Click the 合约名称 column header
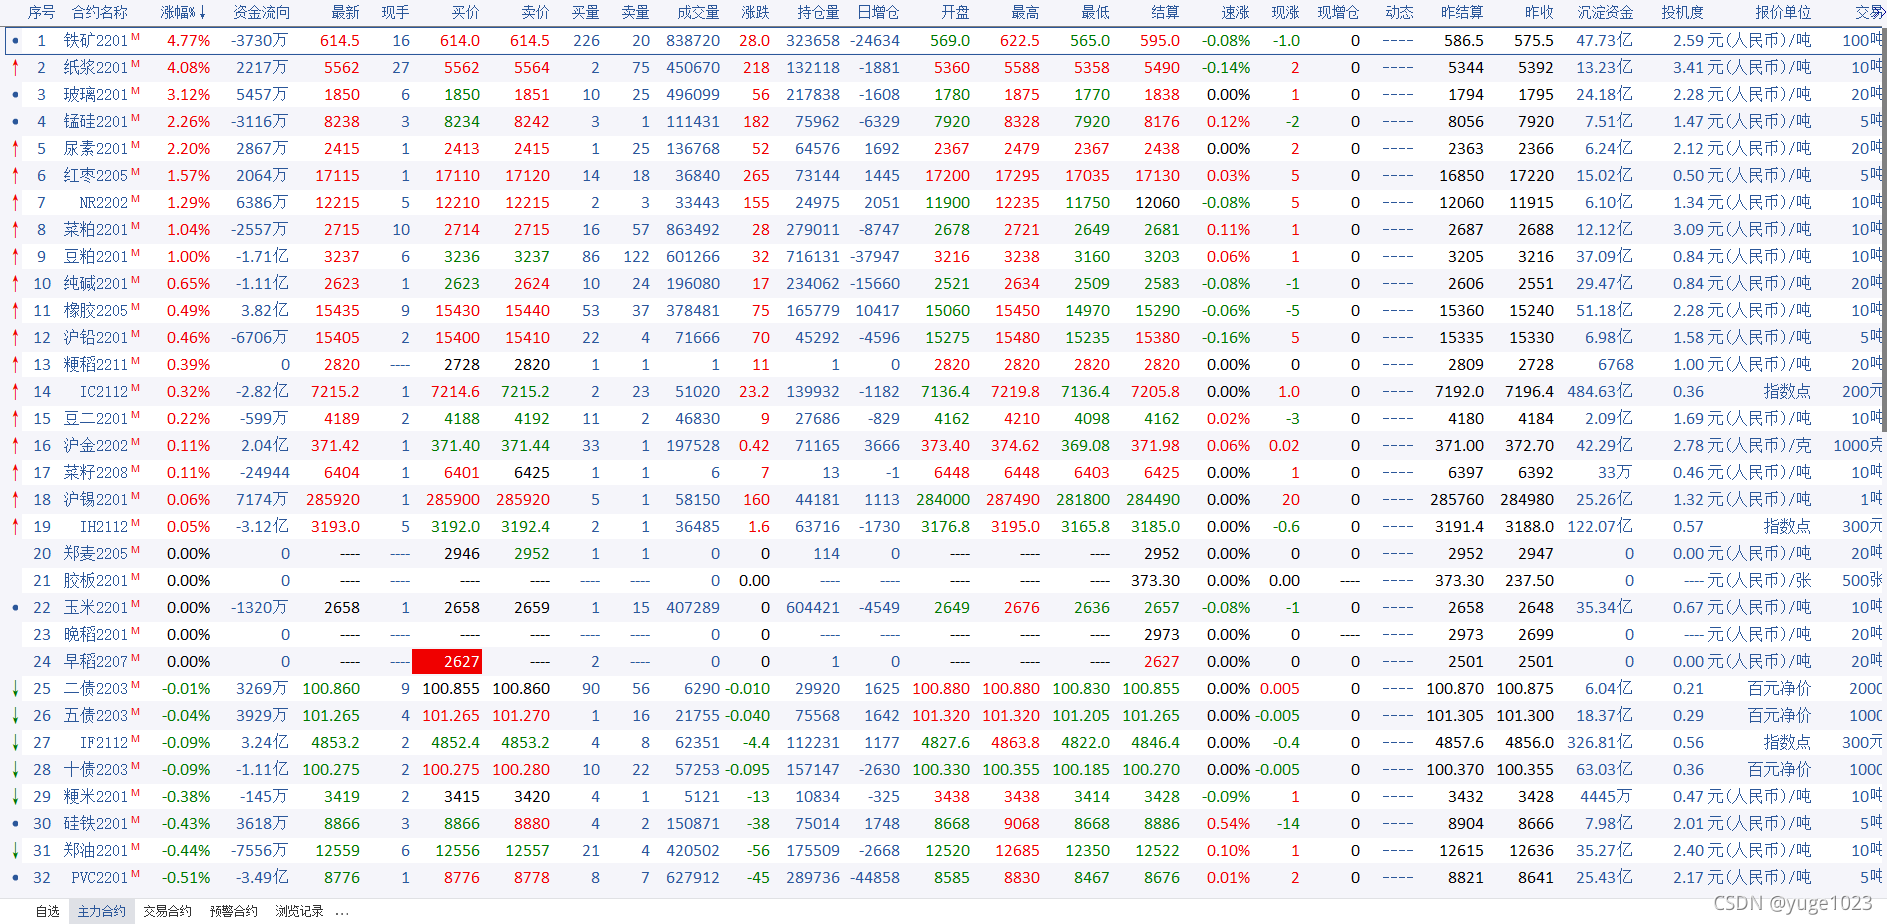The width and height of the screenshot is (1887, 924). point(100,12)
